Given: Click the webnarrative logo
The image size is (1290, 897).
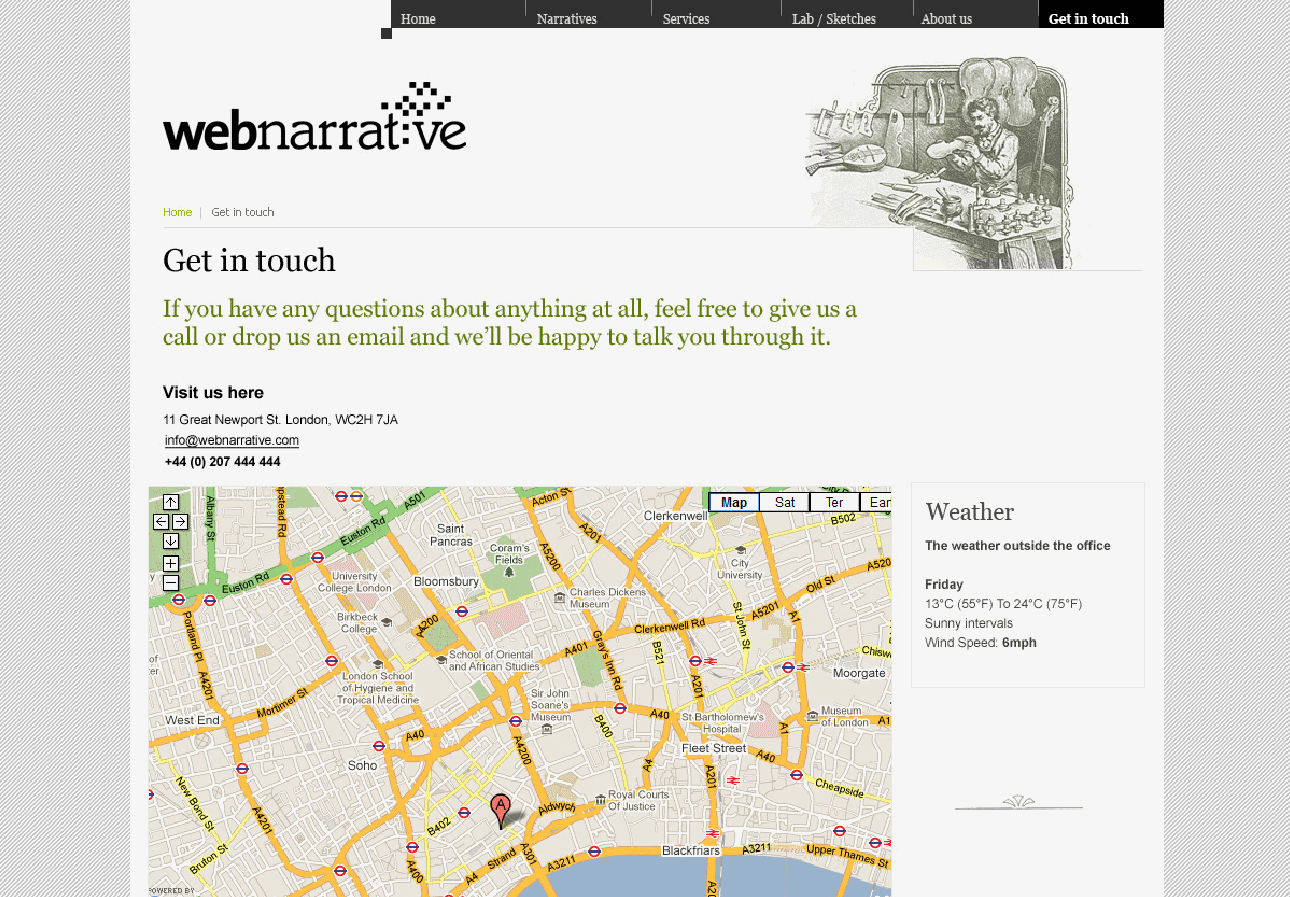Looking at the screenshot, I should (314, 118).
